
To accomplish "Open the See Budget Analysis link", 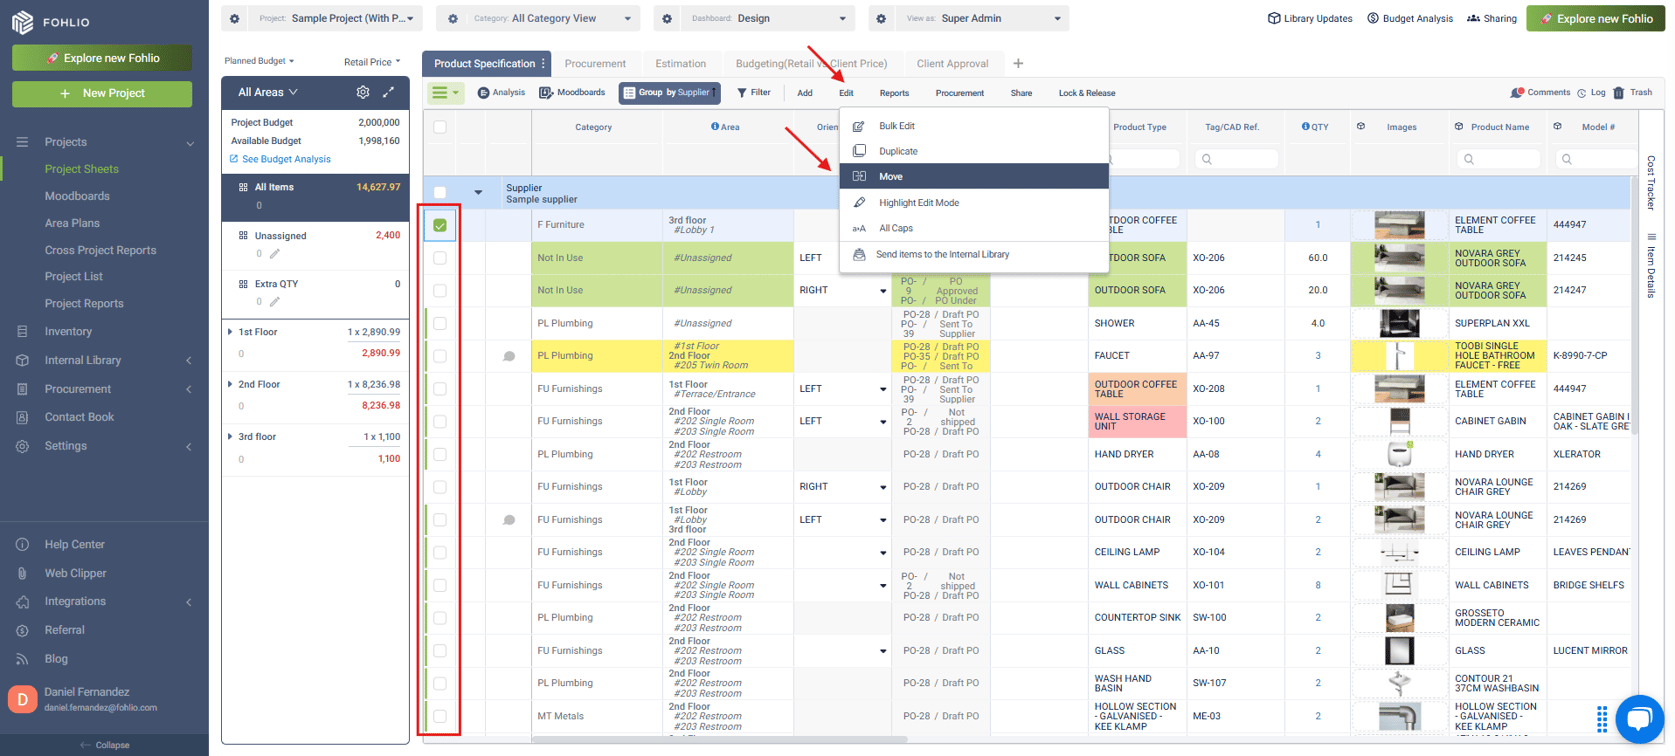I will [x=285, y=159].
